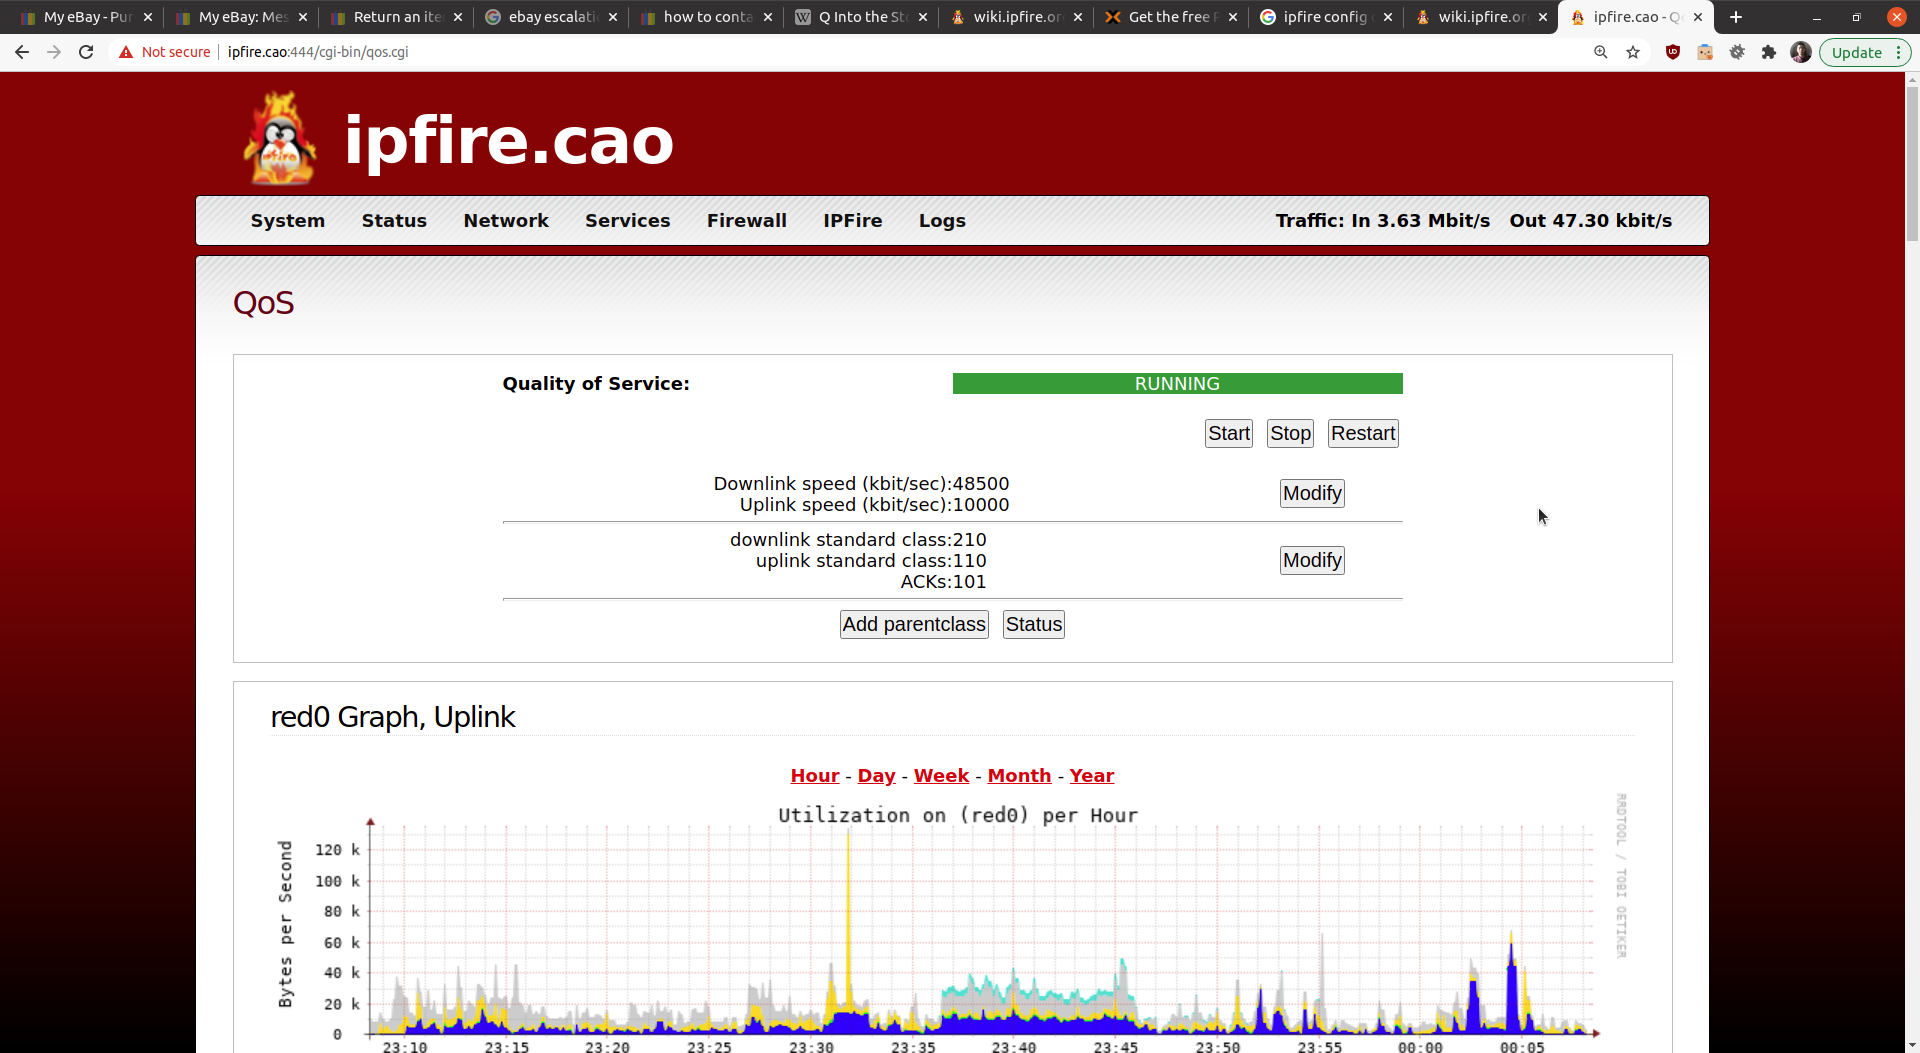Open the System menu

tap(288, 221)
